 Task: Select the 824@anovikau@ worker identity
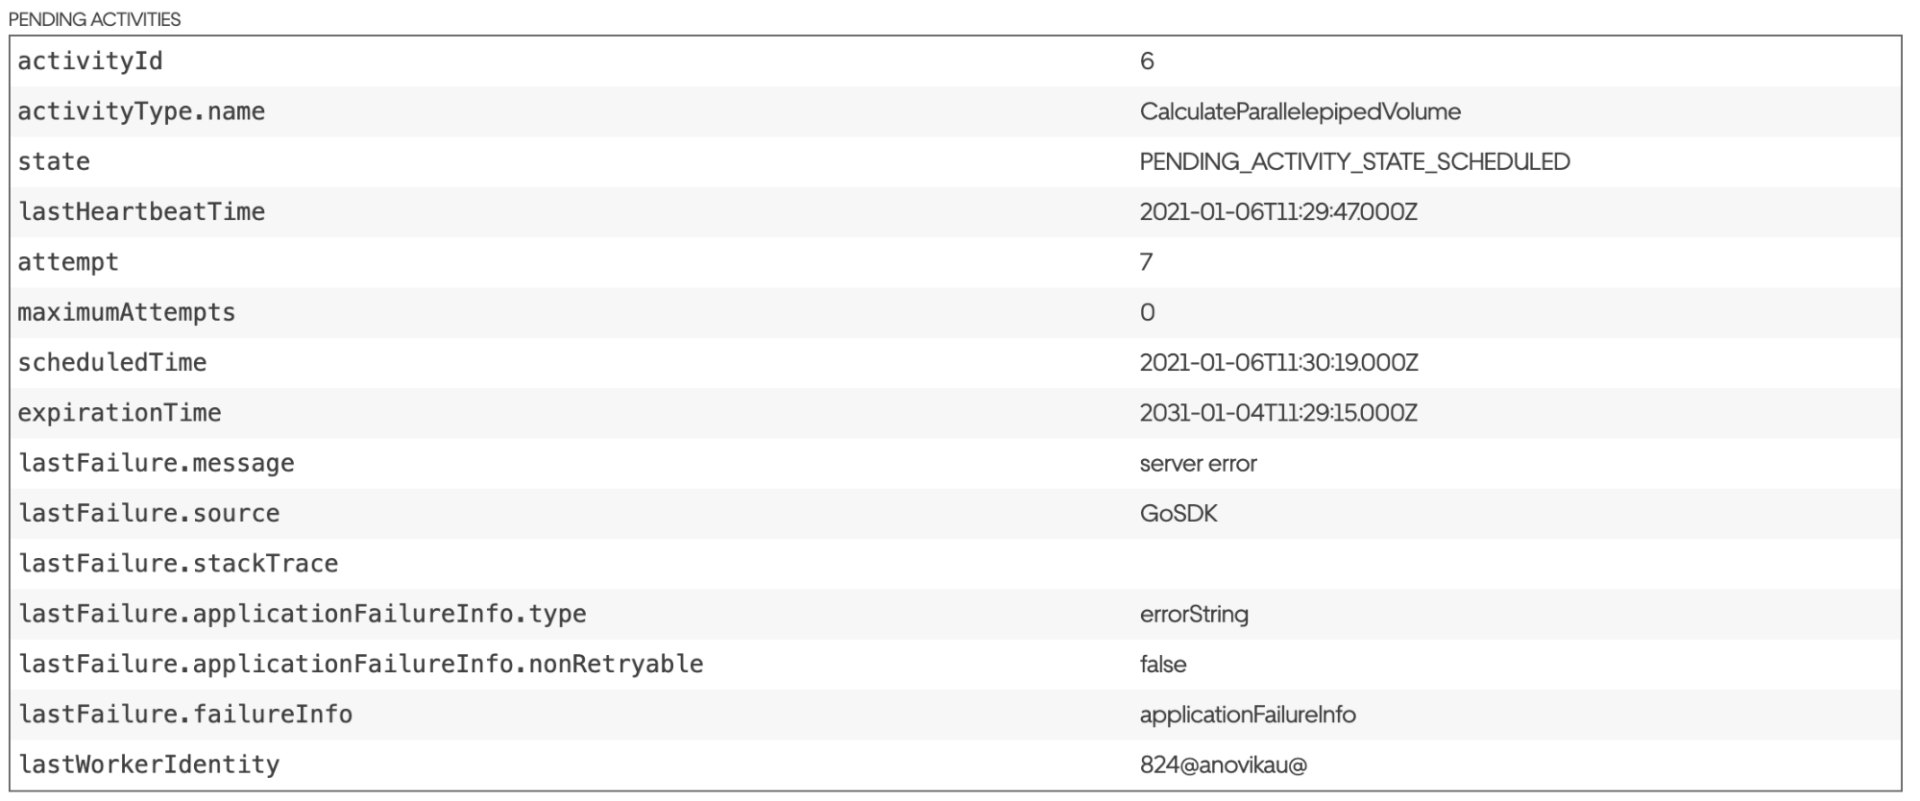[1222, 765]
